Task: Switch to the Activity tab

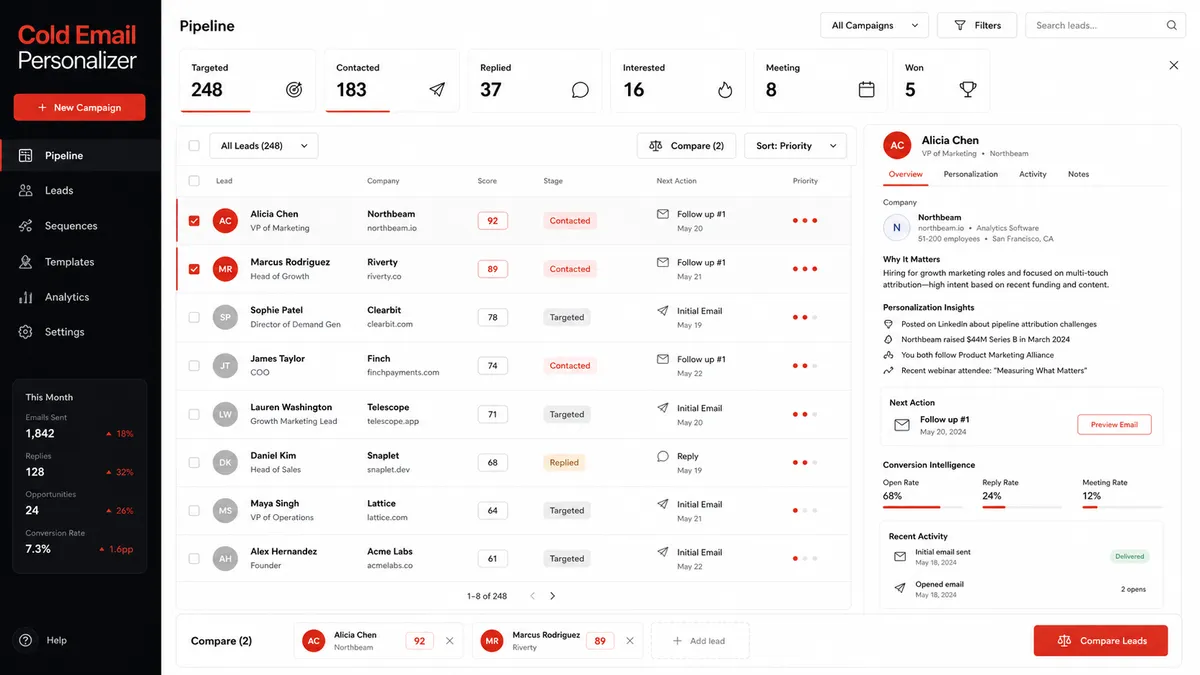Action: pyautogui.click(x=1033, y=174)
